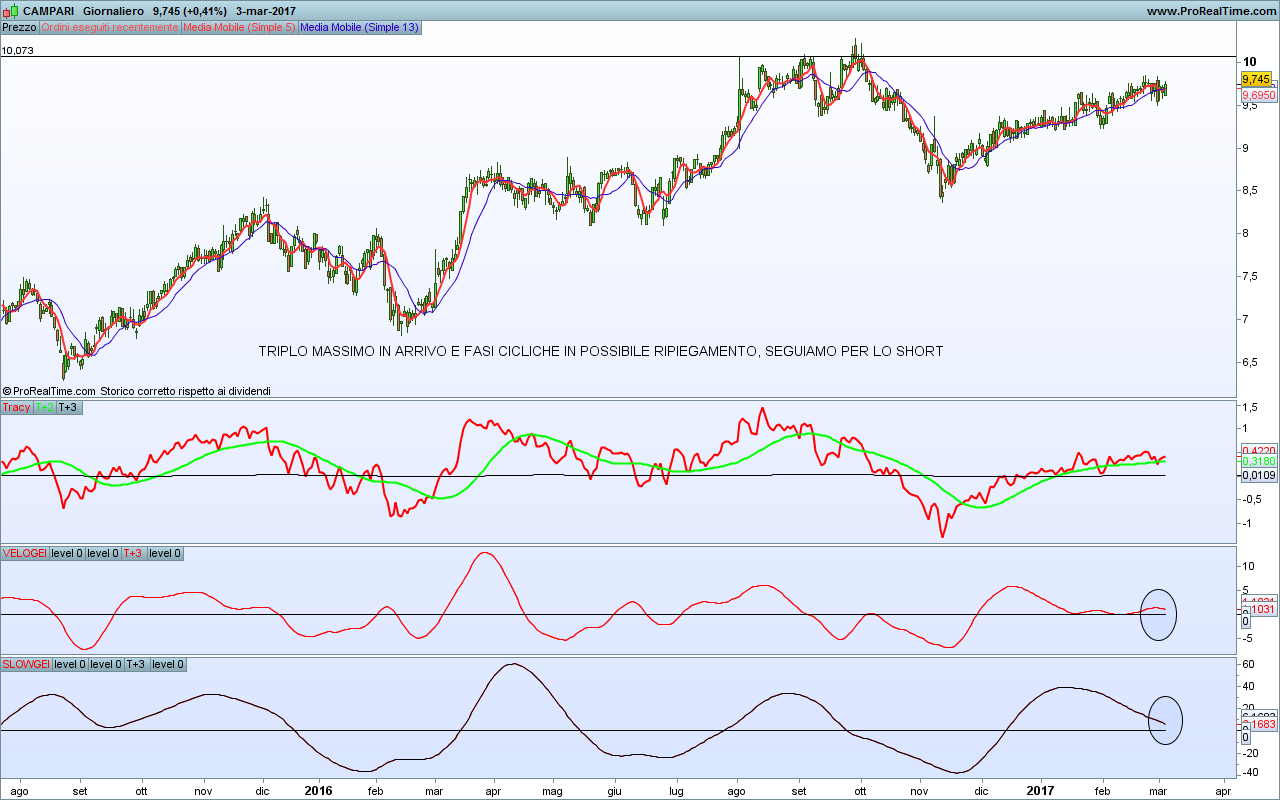Click the 2017 marker on time axis
This screenshot has height=800, width=1280.
[x=1041, y=789]
